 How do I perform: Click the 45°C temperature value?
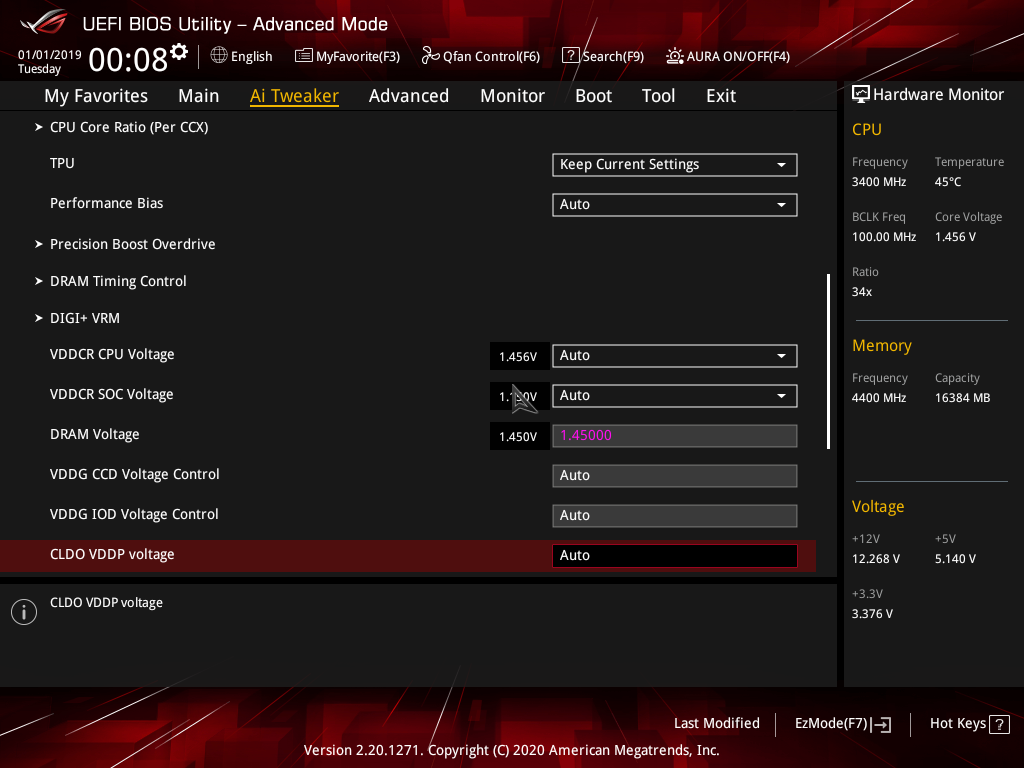948,182
